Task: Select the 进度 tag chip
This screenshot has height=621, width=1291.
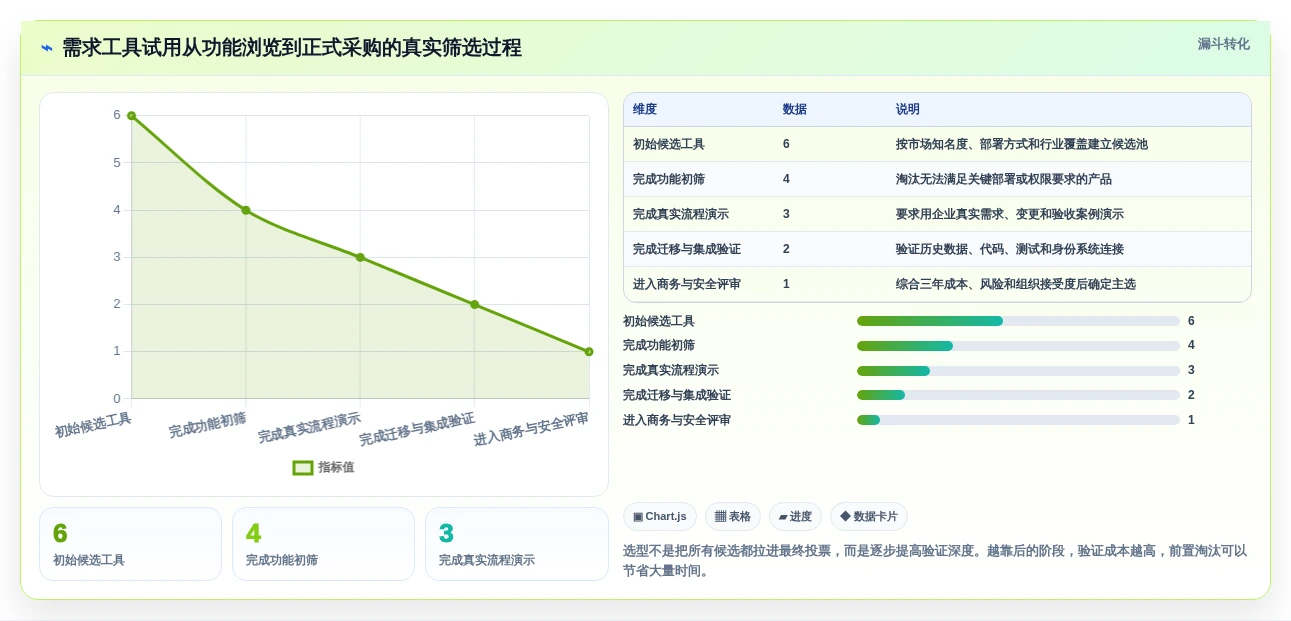Action: pos(795,516)
